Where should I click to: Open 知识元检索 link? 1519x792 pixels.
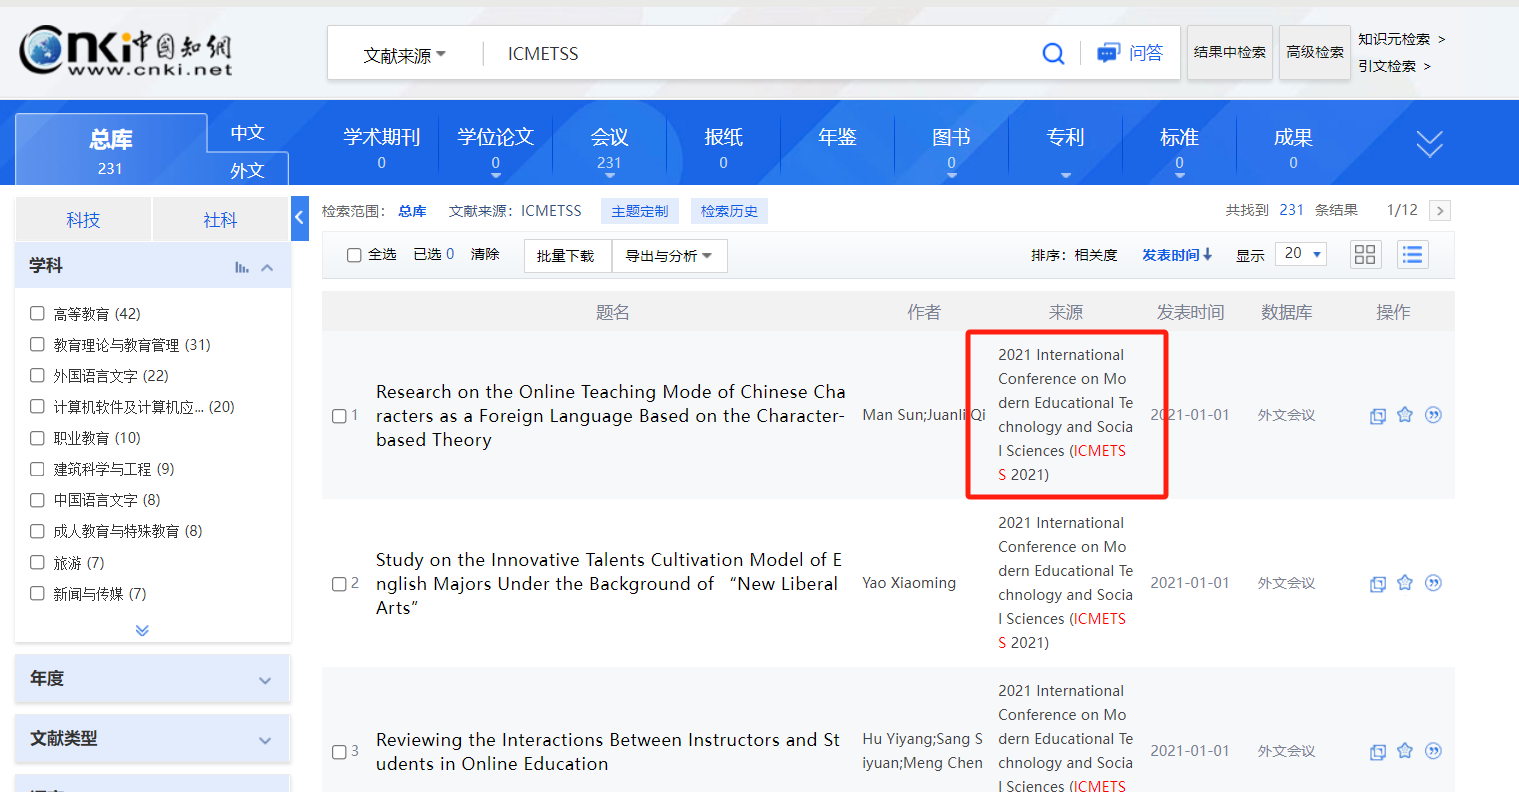(1401, 39)
